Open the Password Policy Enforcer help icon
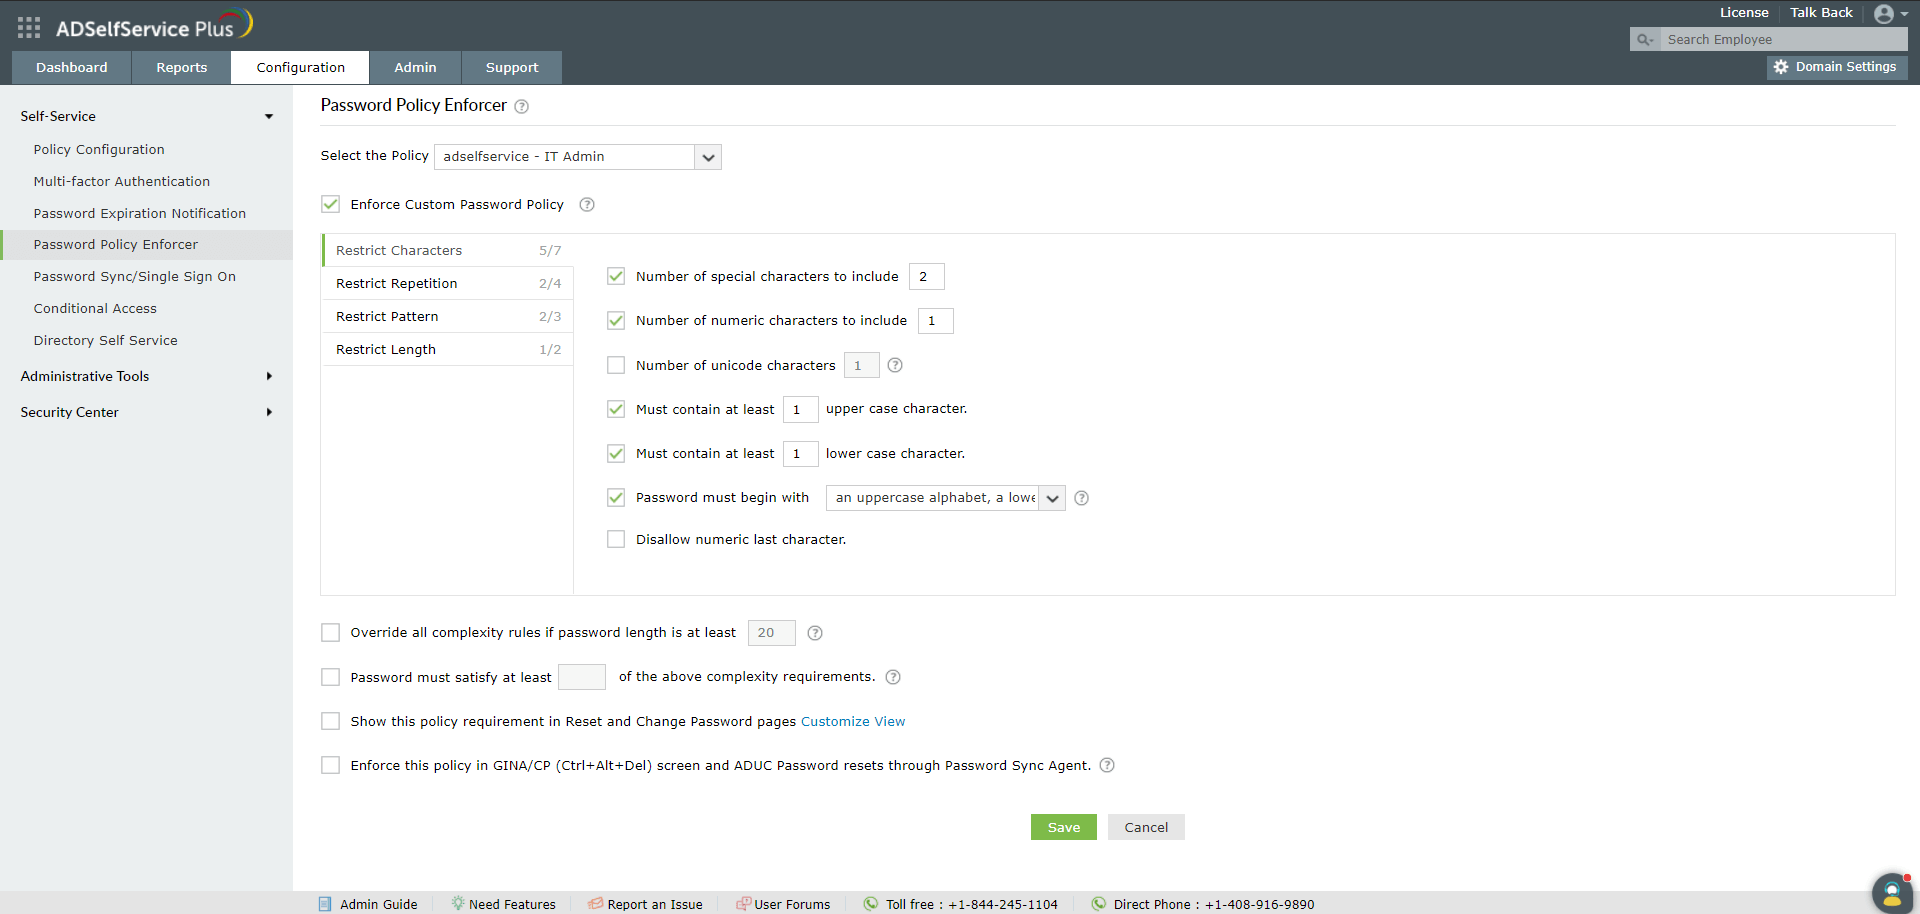Screen dimensions: 1920x914 [x=522, y=106]
